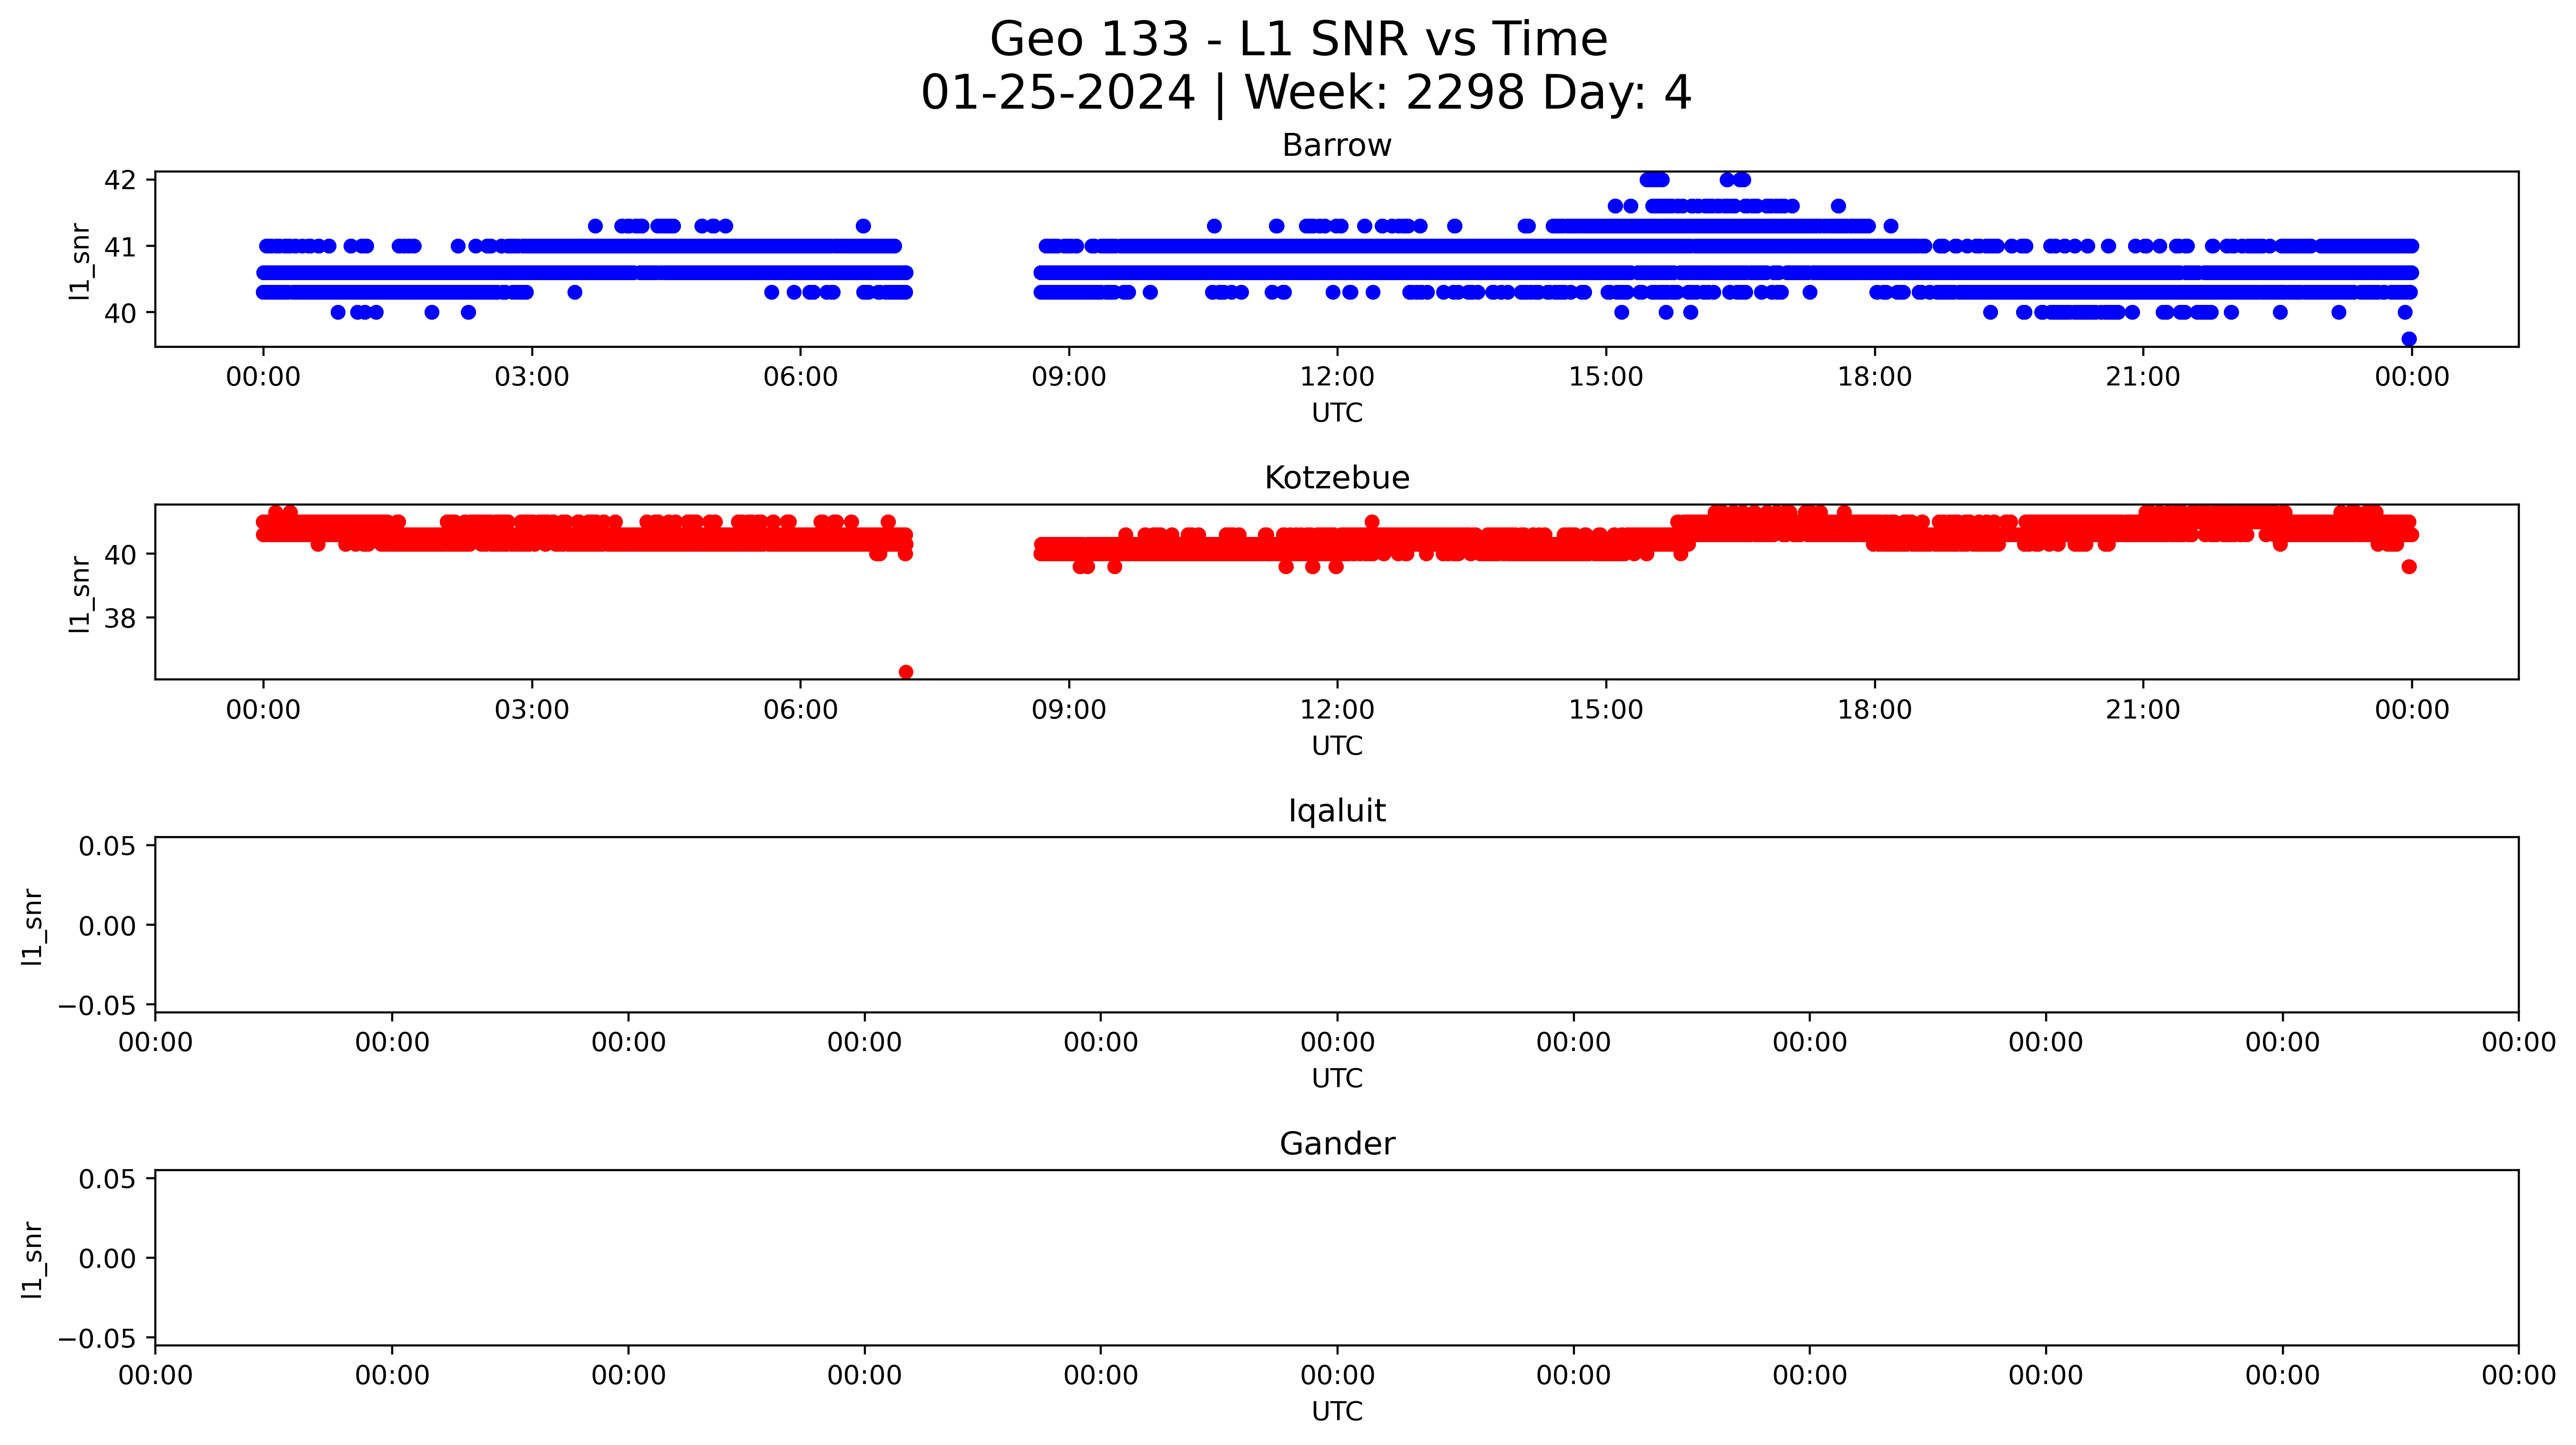Click the l1_snr axis label of Gander plot
The height and width of the screenshot is (1445, 2576).
tap(32, 1260)
